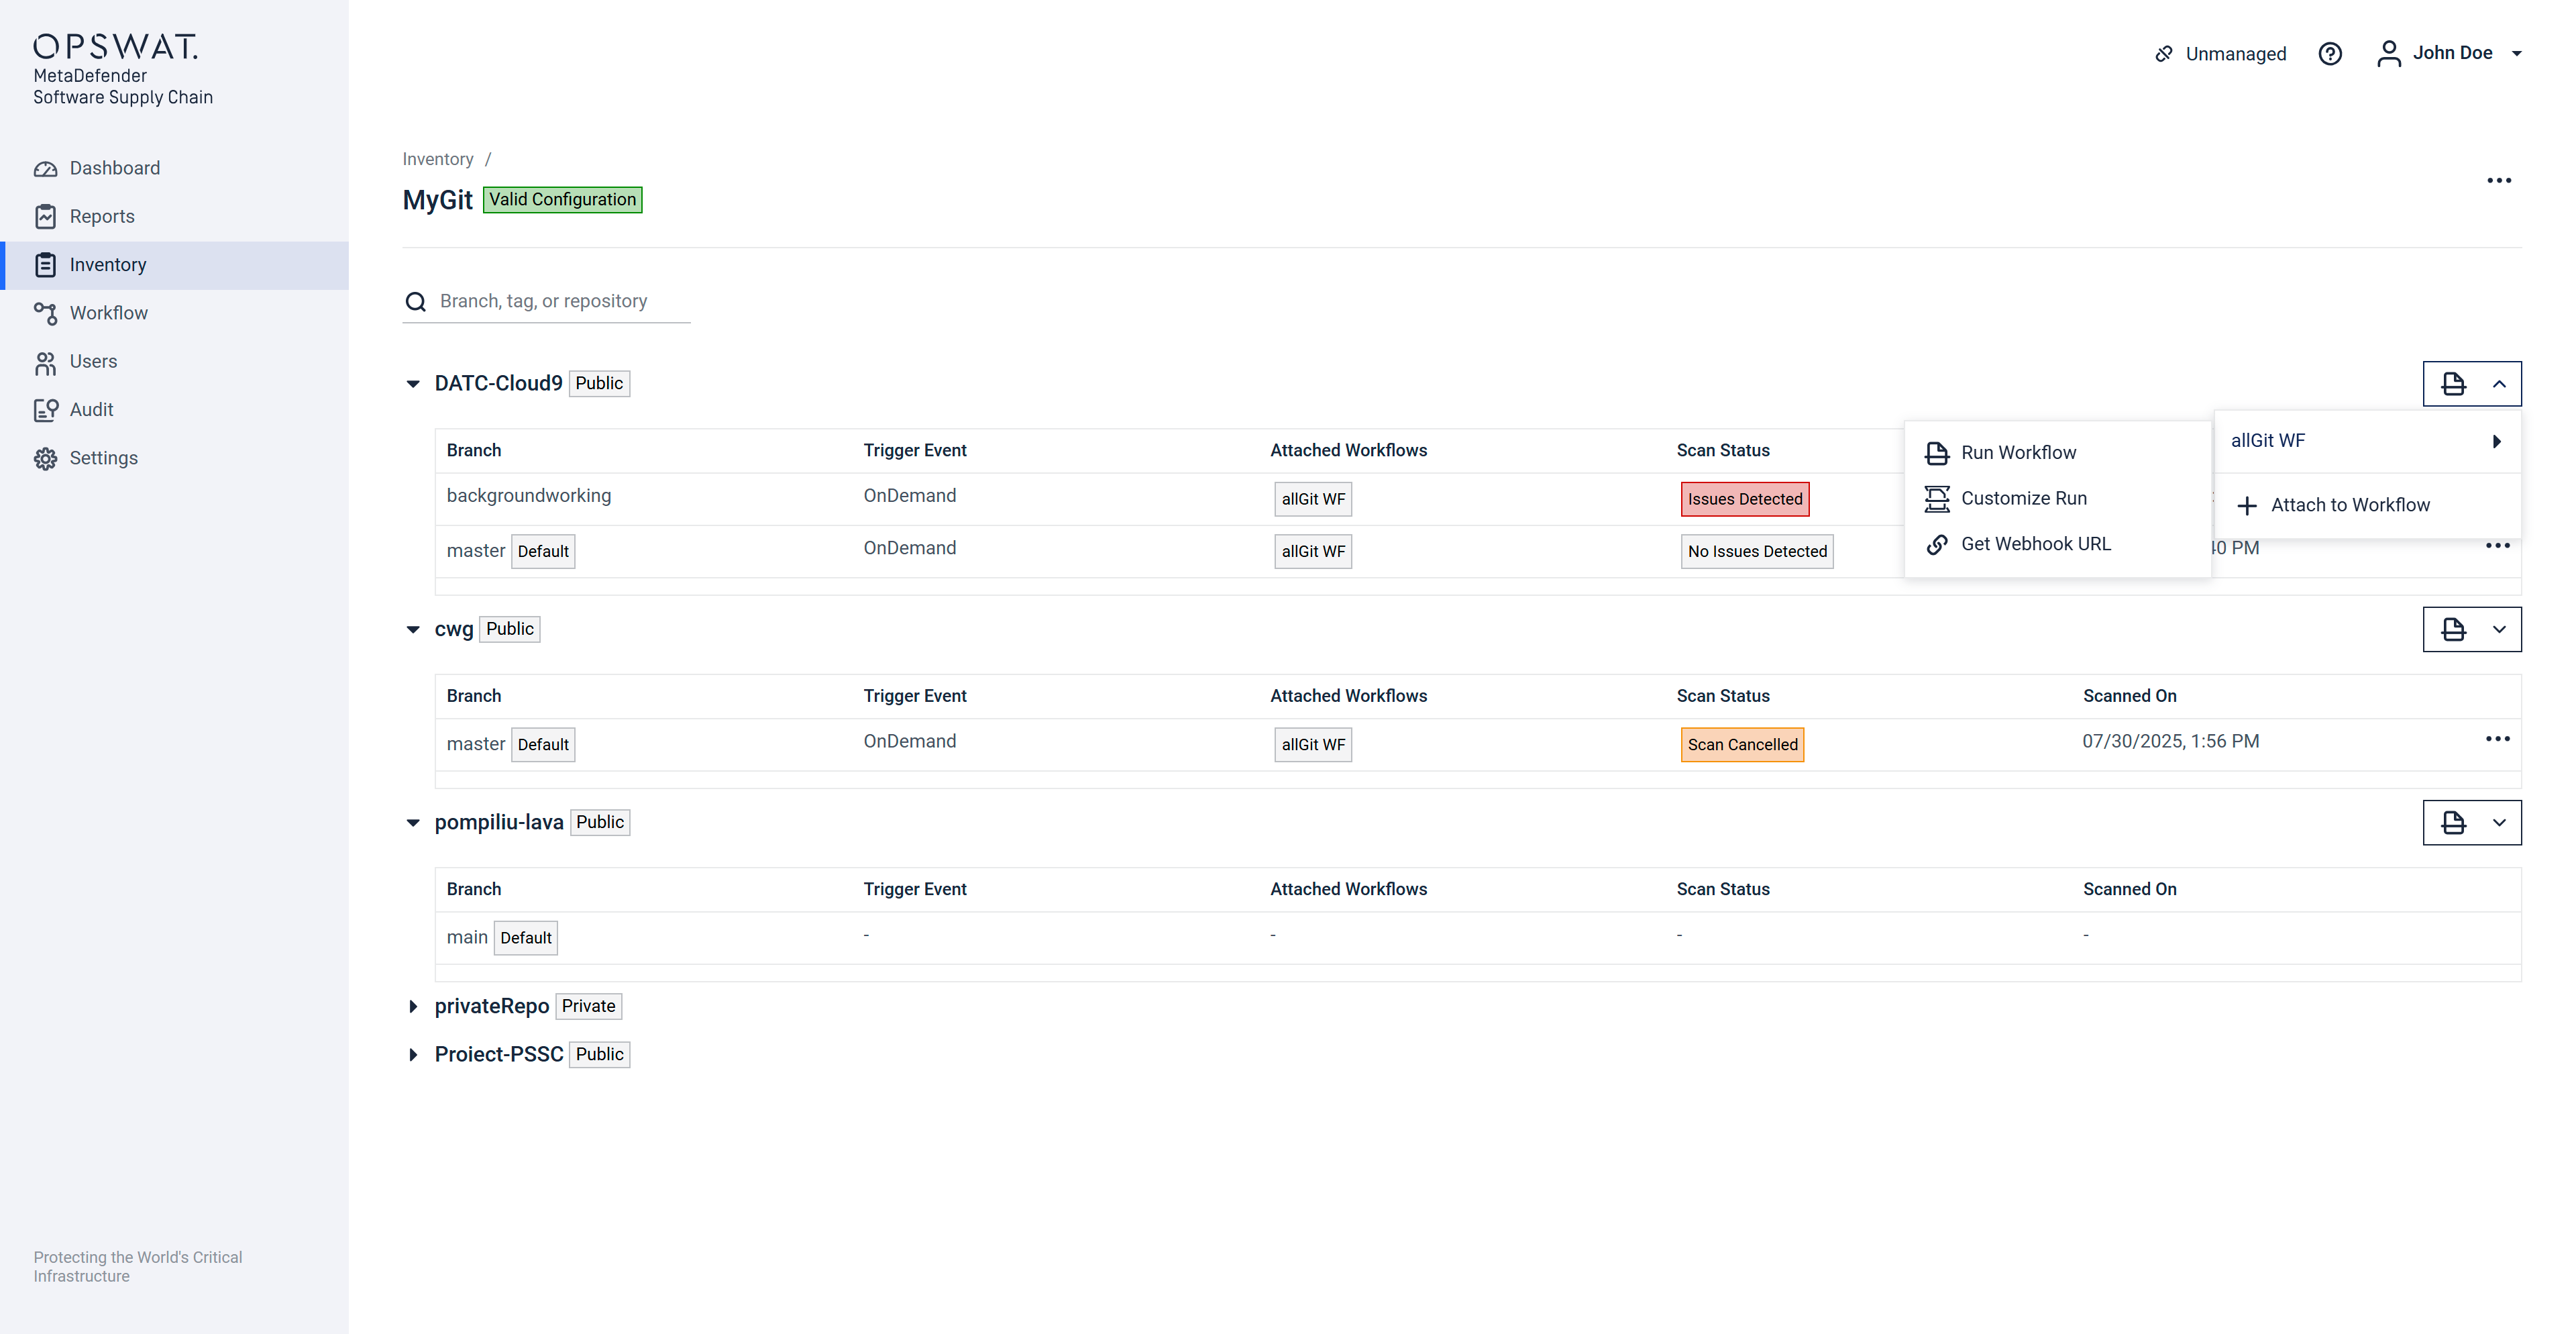Click the OPSWAT logo
Viewport: 2576px width, 1334px height.
click(x=115, y=46)
